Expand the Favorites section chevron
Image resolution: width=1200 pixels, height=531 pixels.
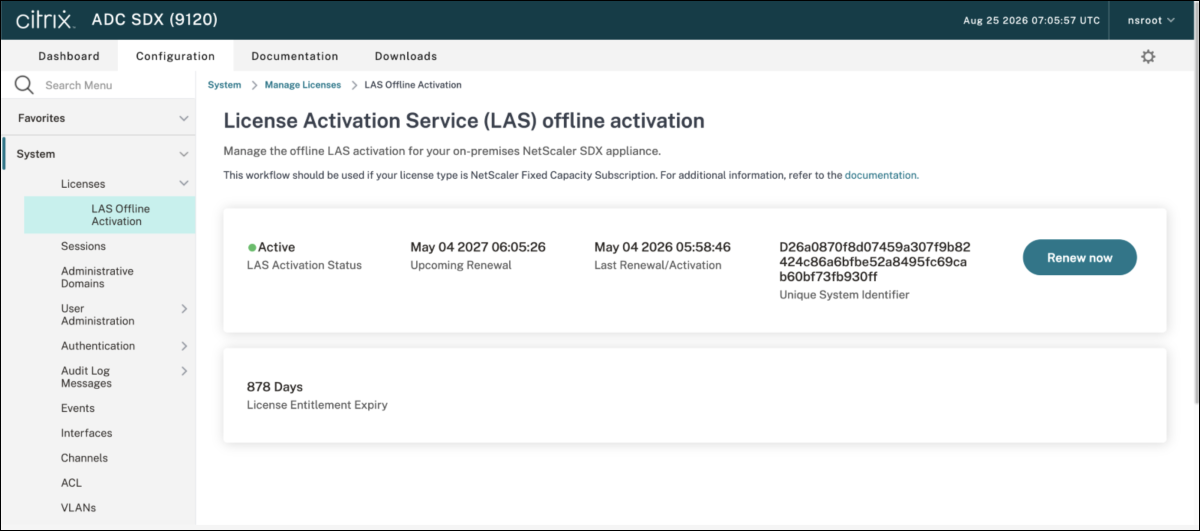click(x=184, y=118)
